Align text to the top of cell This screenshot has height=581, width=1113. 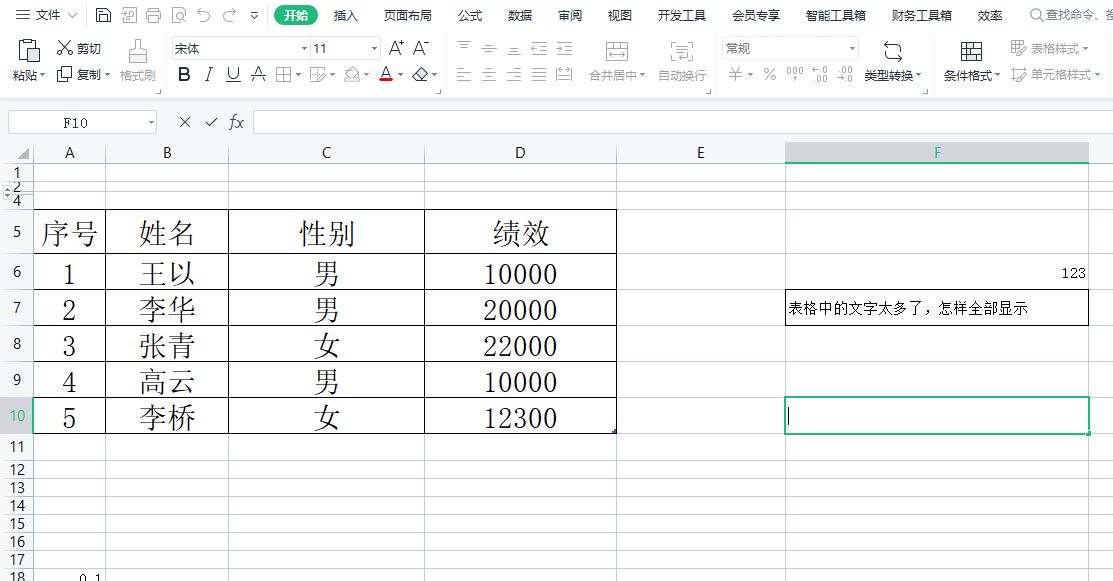click(464, 48)
